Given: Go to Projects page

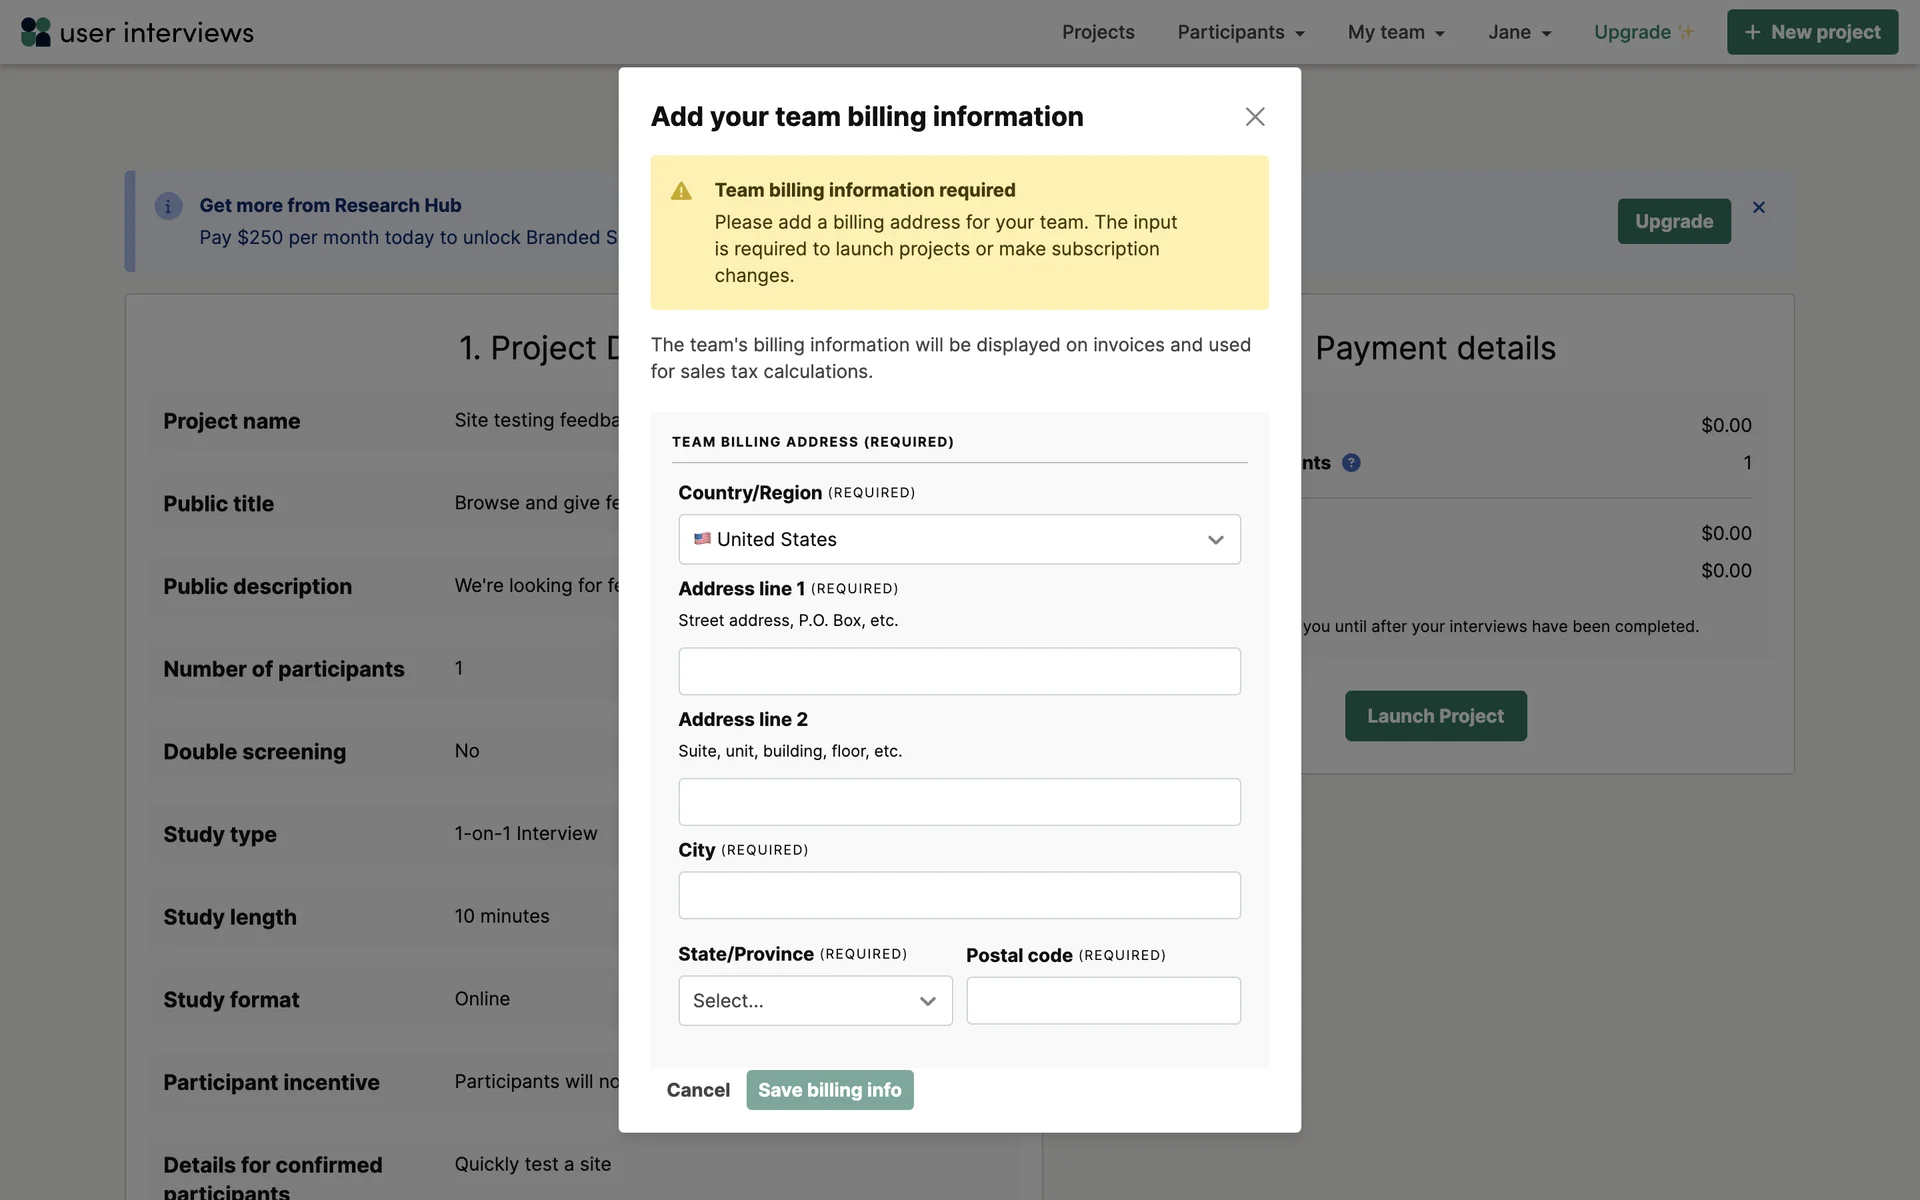Looking at the screenshot, I should (x=1097, y=32).
